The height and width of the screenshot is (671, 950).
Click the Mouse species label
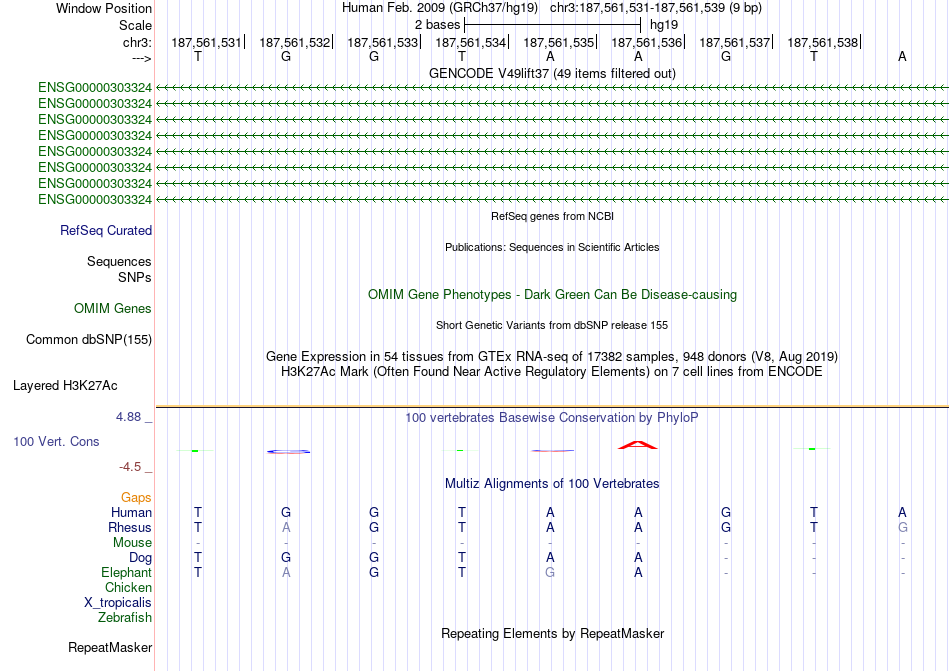tap(132, 543)
